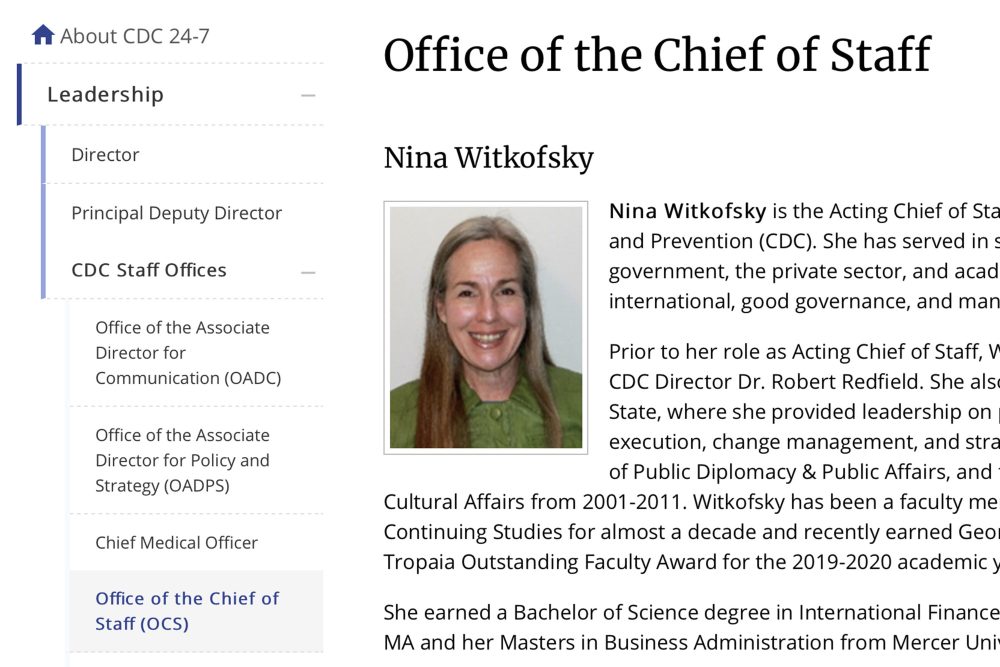Click the home icon beside About CDC 24-7

pyautogui.click(x=42, y=36)
